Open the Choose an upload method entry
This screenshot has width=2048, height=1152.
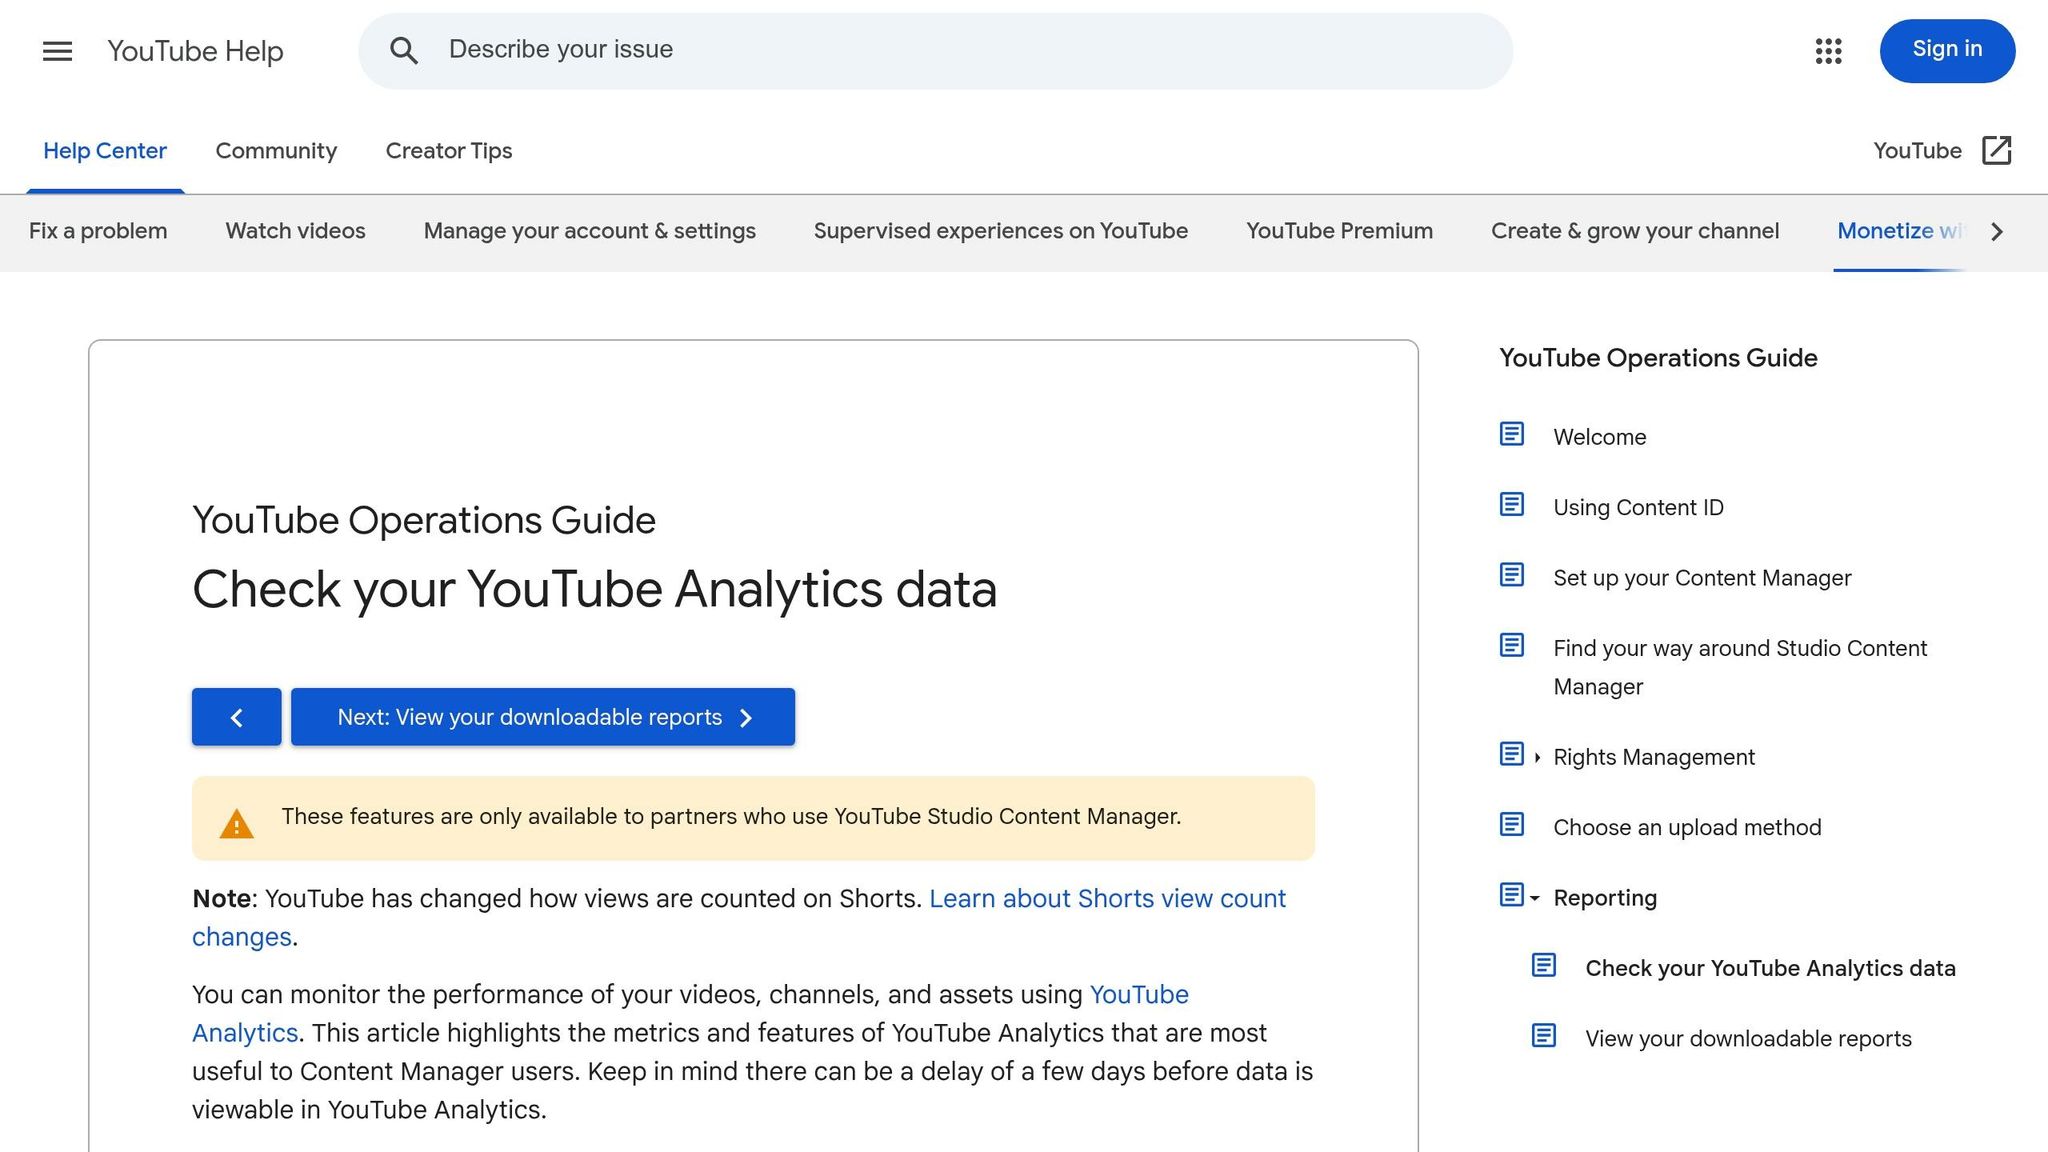[1687, 828]
